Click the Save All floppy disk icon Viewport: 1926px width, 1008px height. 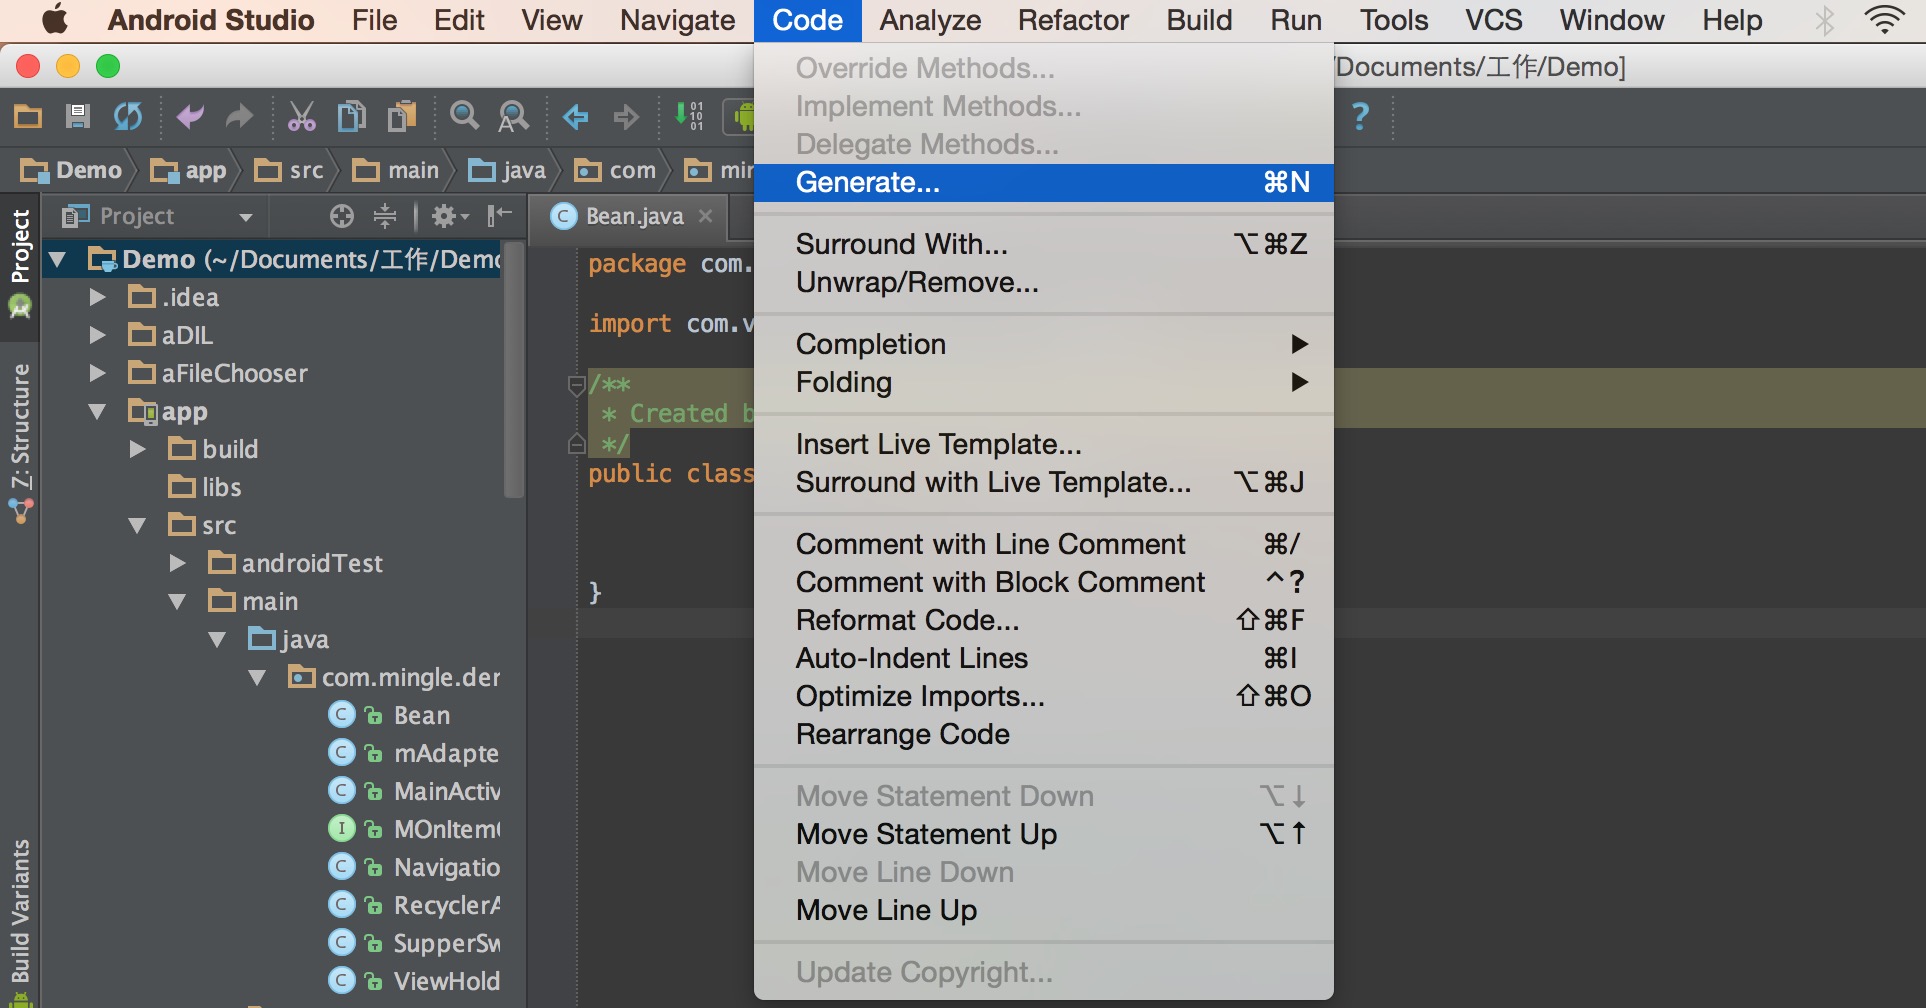click(78, 116)
